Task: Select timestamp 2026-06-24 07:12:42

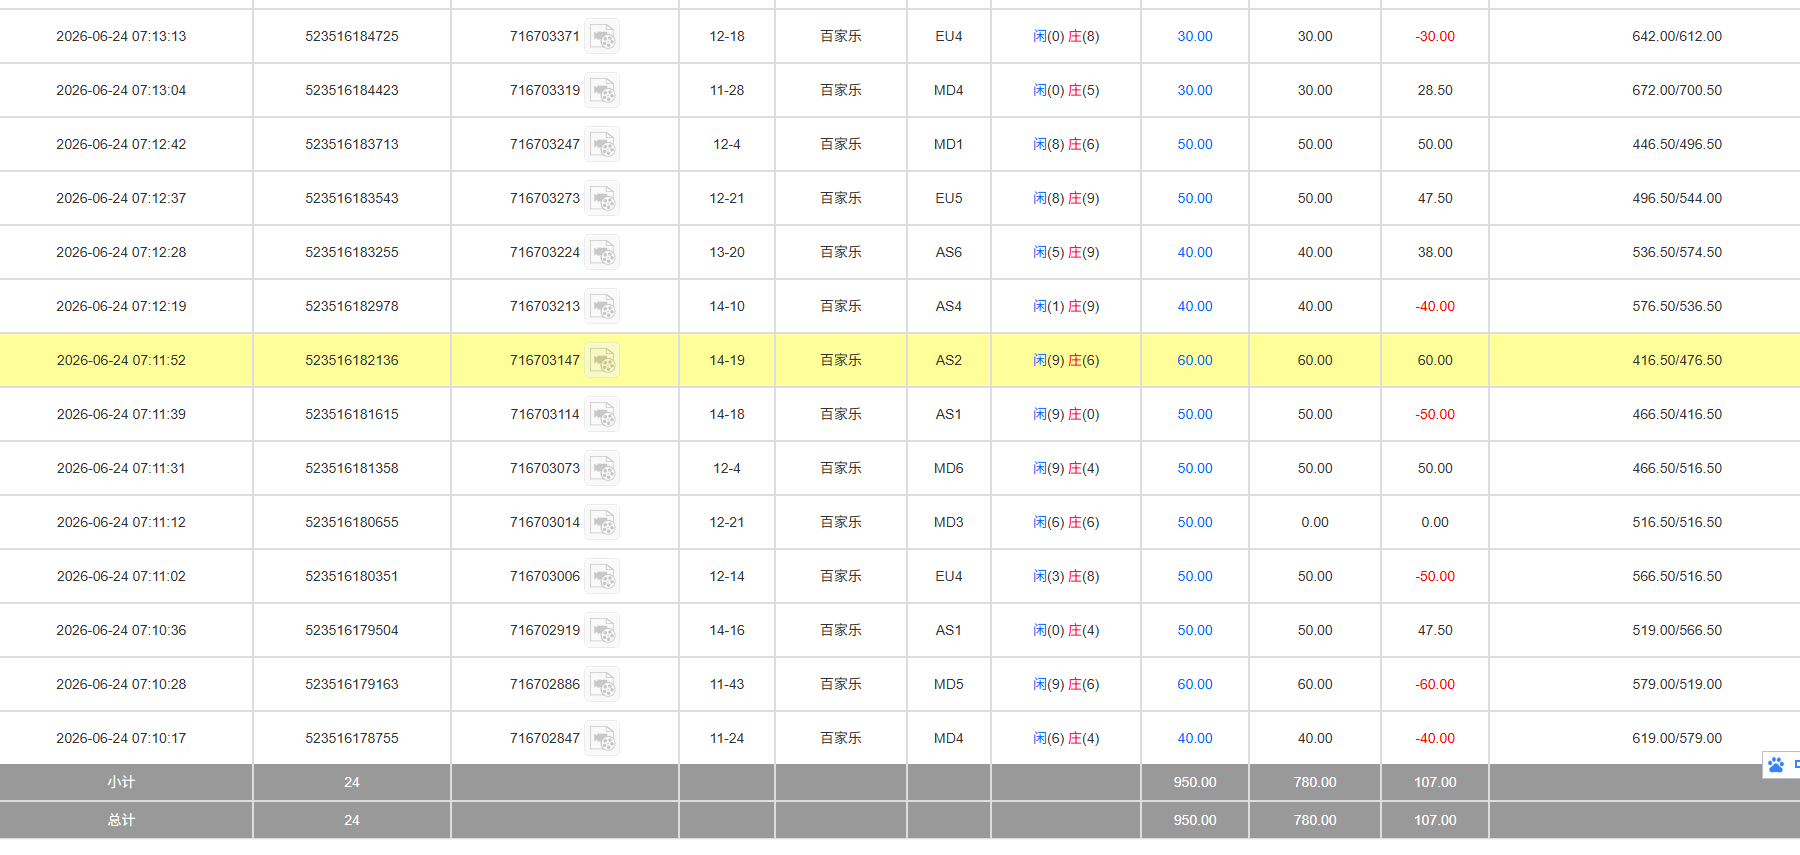Action: [121, 144]
